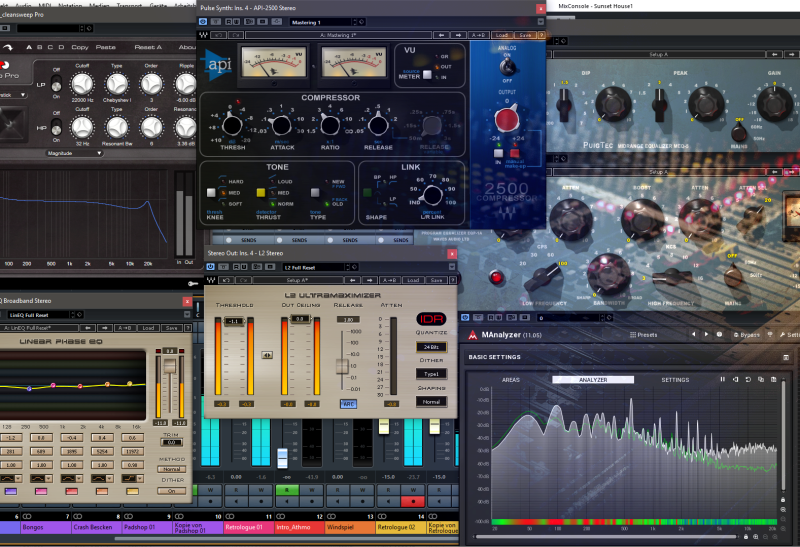
Task: Enable the ARC auto release control
Action: pos(348,404)
